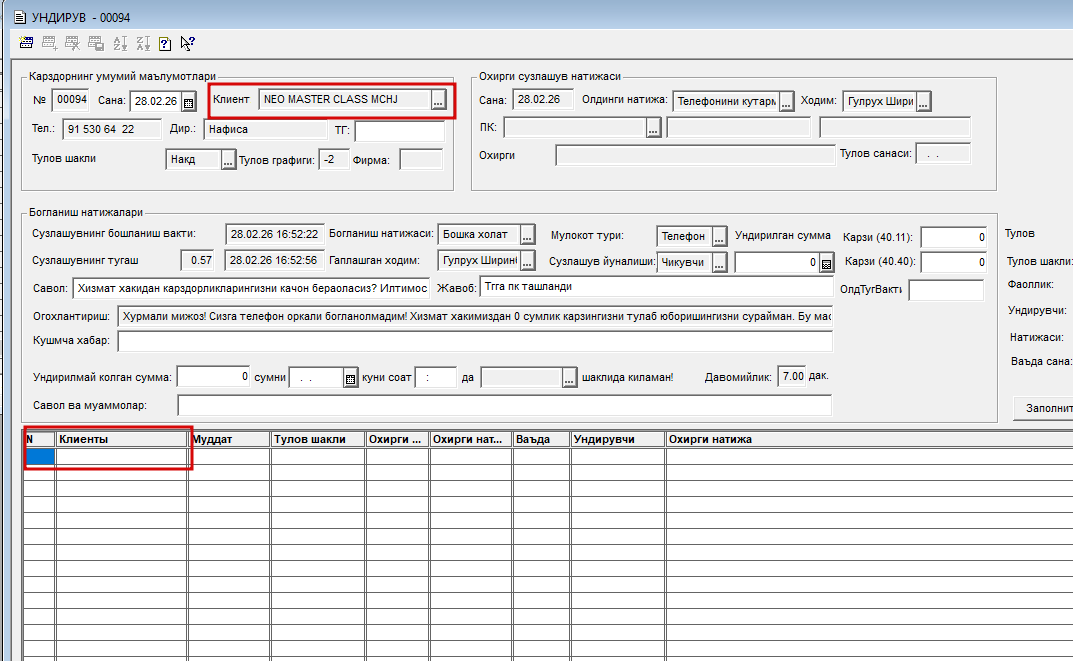Sort ascending A-Z from toolbar
The image size is (1073, 661).
pos(120,43)
